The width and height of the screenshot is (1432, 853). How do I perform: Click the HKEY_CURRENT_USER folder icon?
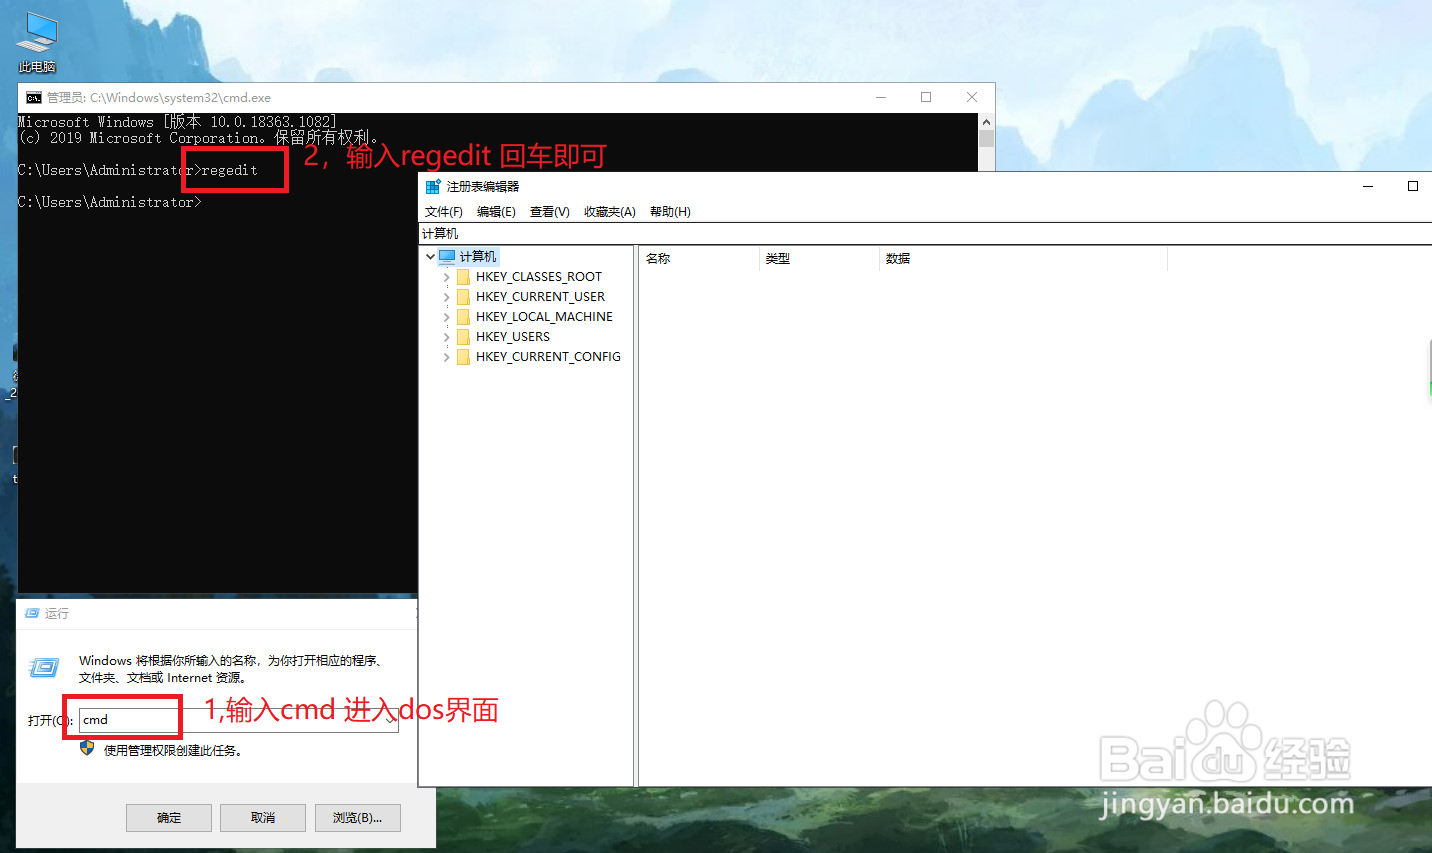[463, 297]
